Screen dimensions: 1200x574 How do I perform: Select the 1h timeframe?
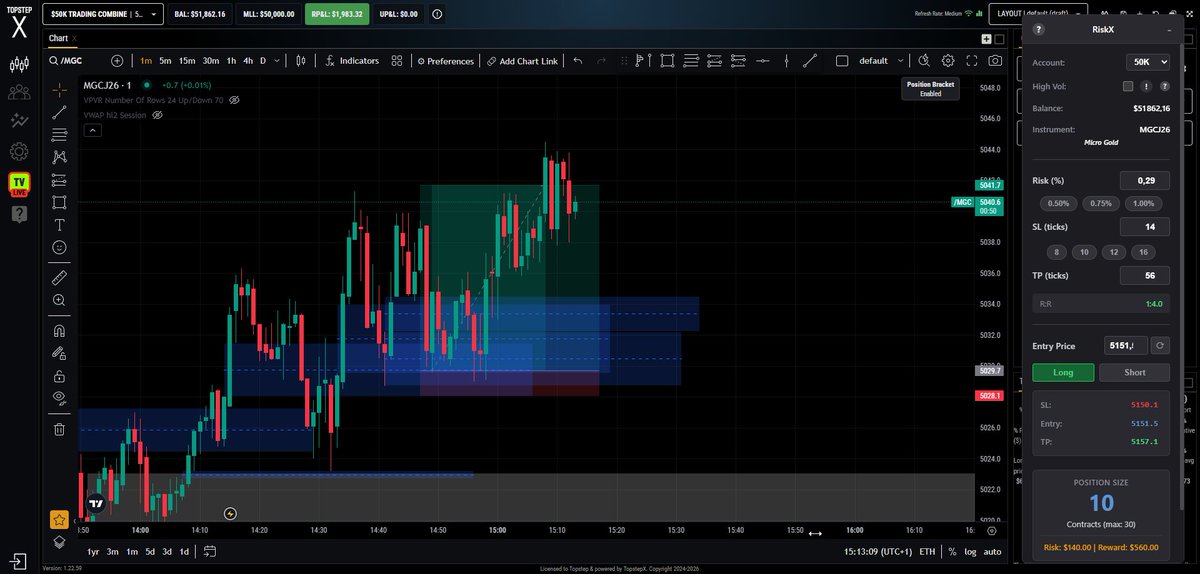pyautogui.click(x=229, y=61)
